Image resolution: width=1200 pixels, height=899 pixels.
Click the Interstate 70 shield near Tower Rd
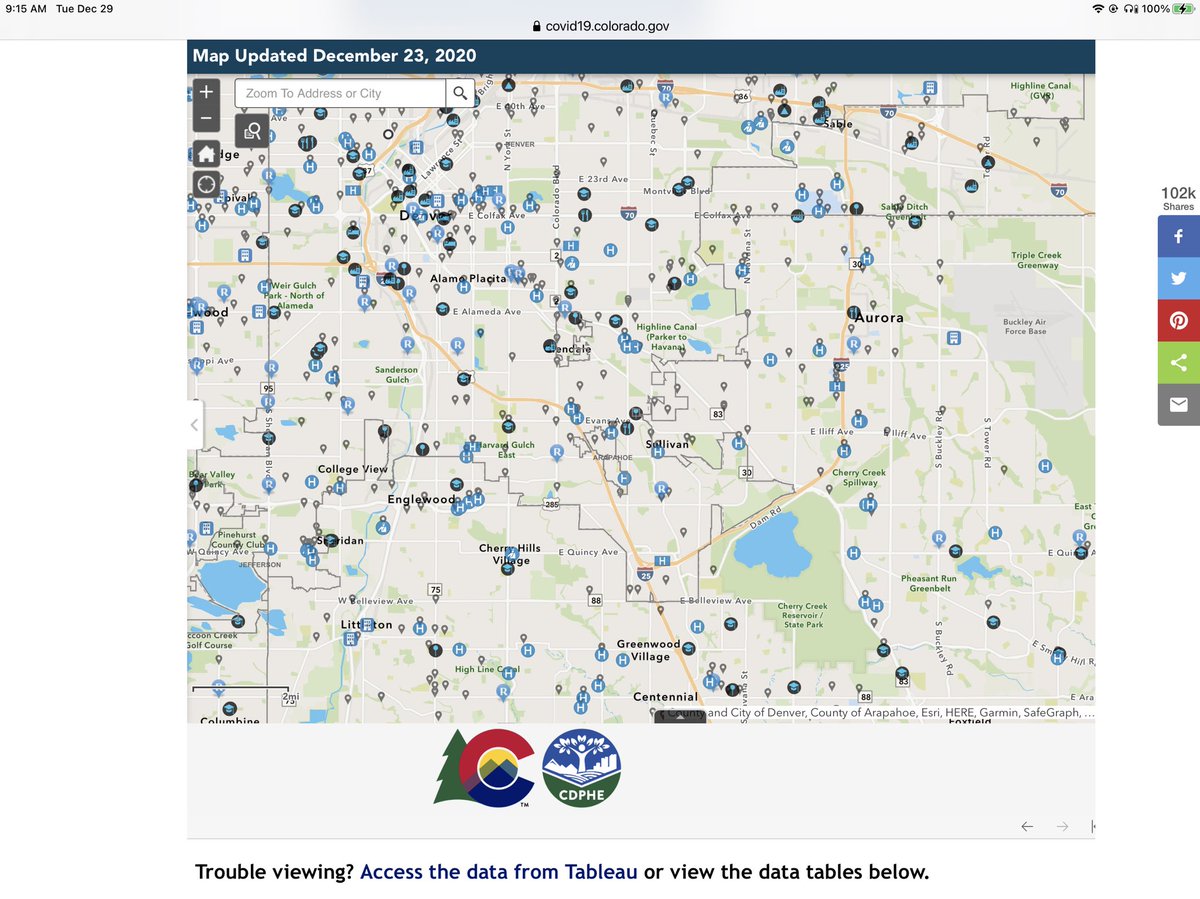pos(1059,190)
